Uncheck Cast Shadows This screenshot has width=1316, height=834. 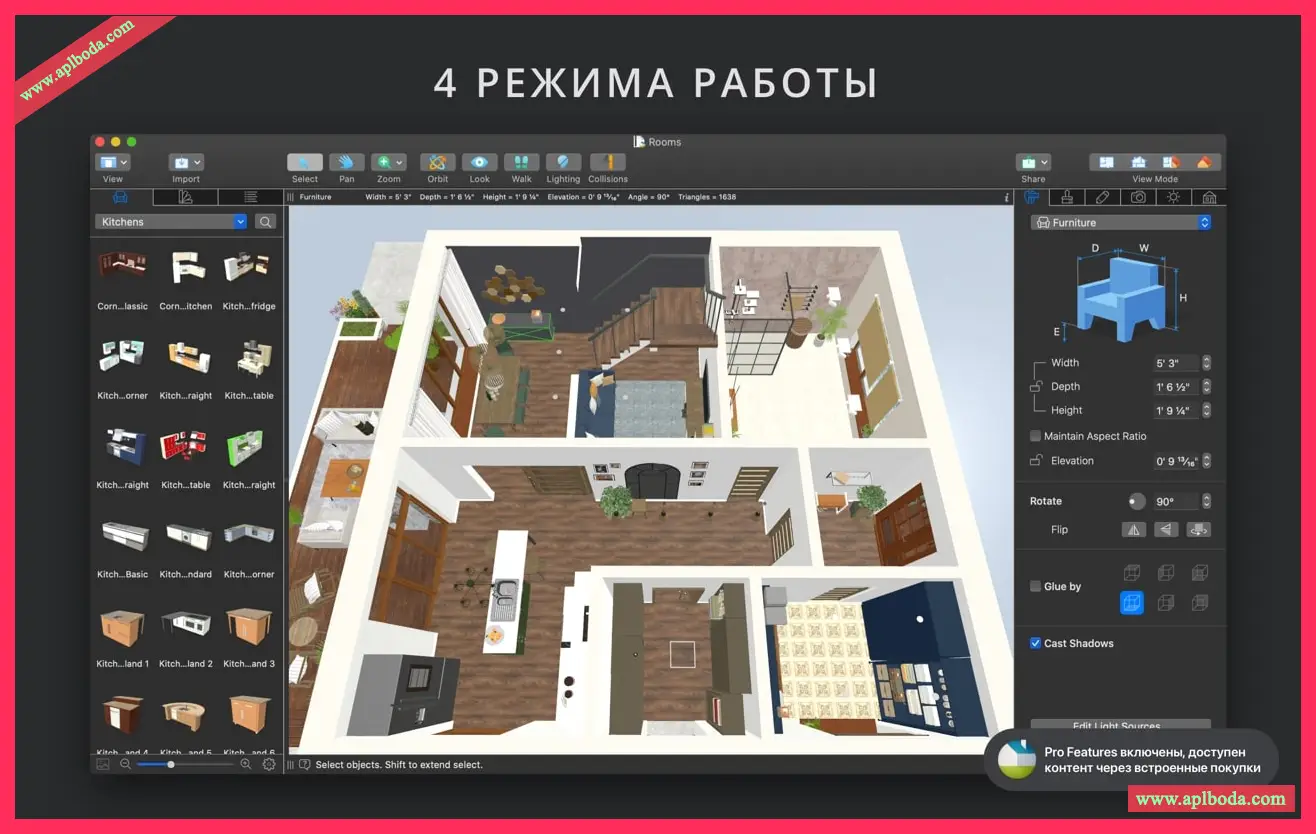(x=1035, y=643)
